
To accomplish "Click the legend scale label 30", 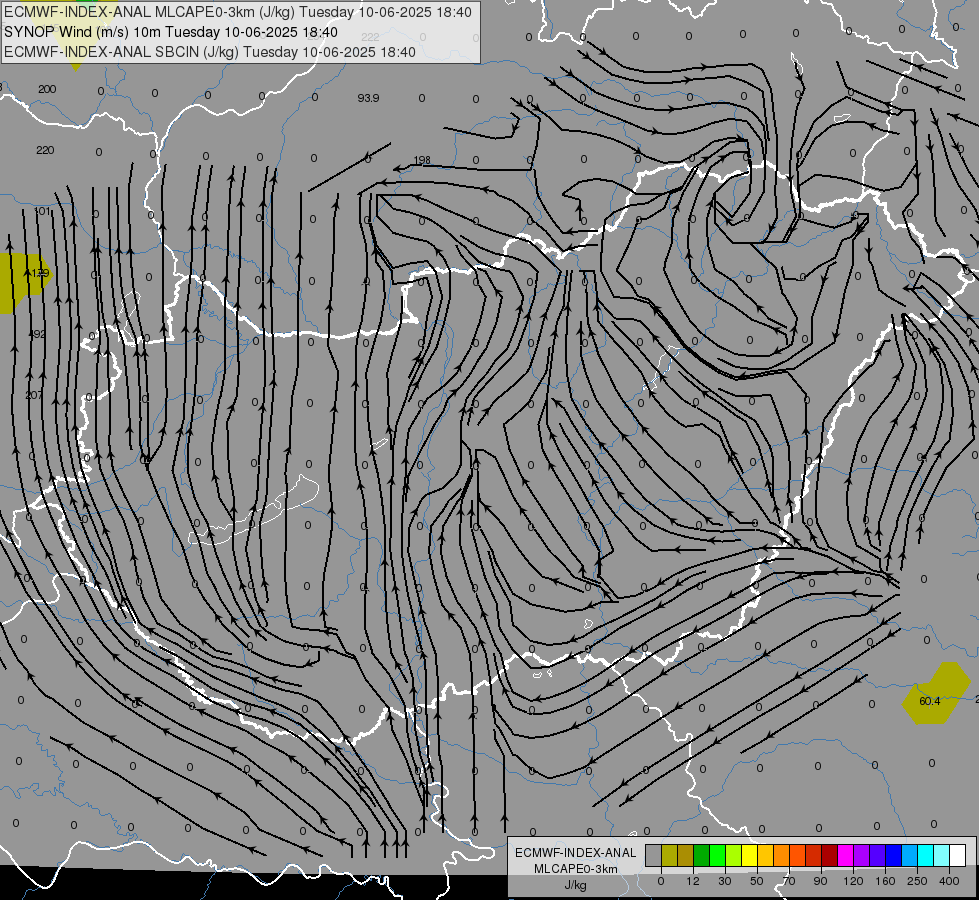I will tap(725, 881).
